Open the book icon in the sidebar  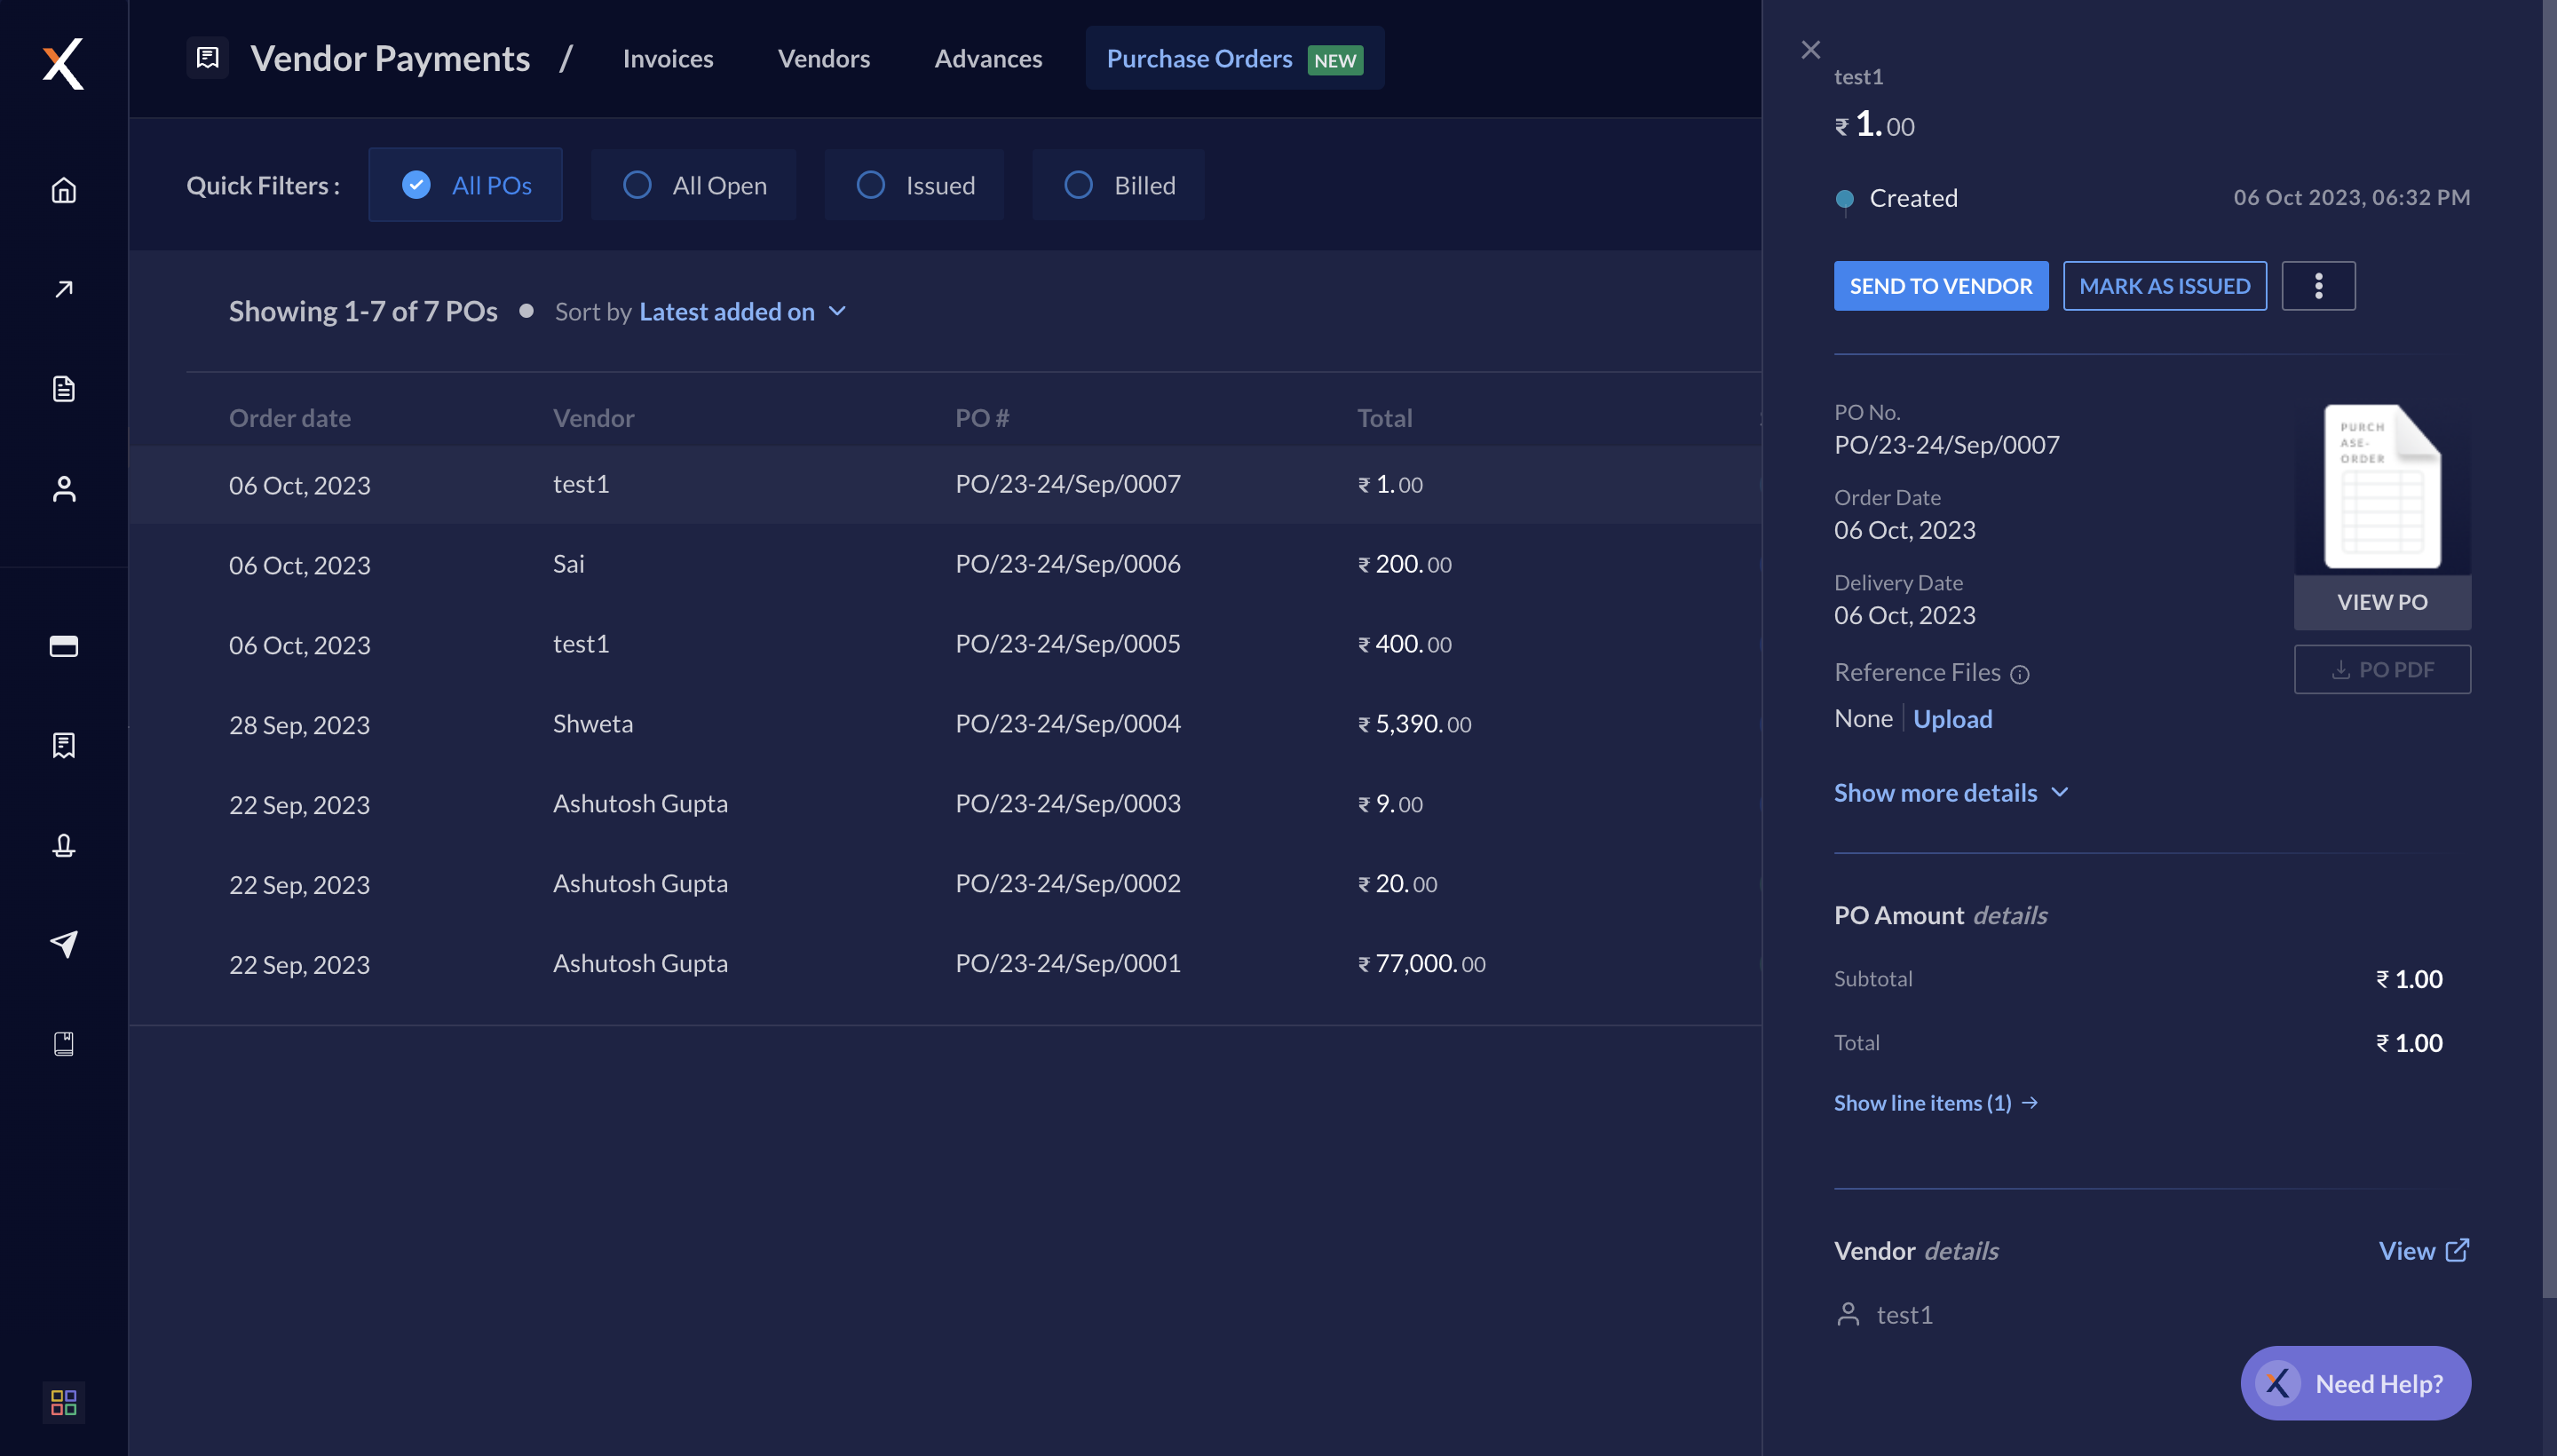click(x=64, y=1044)
